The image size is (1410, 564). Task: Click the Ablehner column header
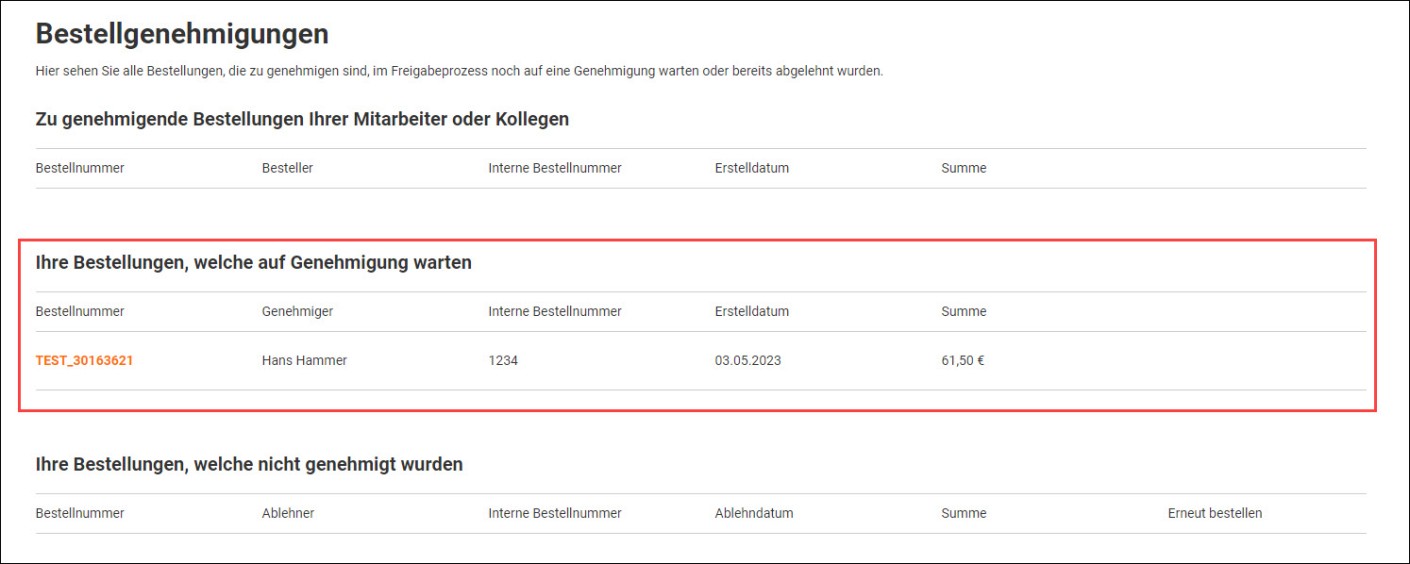(288, 513)
